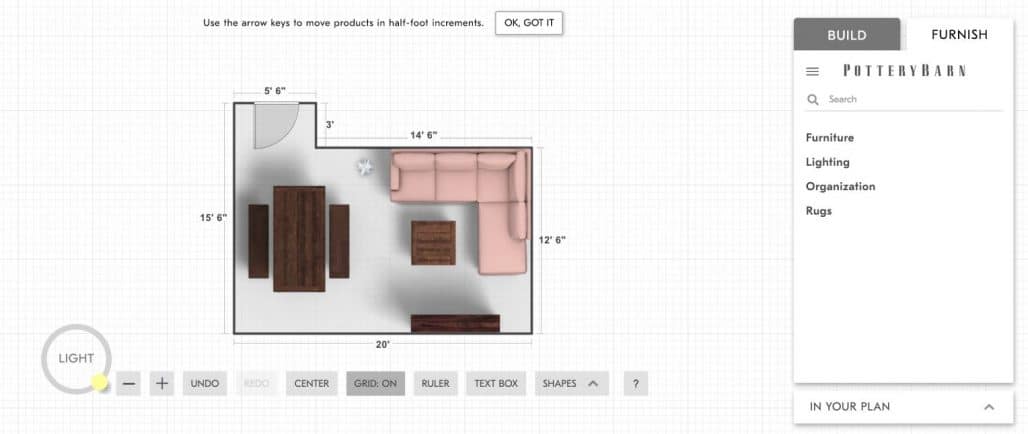Viewport: 1028px width, 434px height.
Task: Switch to the FURNISH tab
Action: coord(959,35)
